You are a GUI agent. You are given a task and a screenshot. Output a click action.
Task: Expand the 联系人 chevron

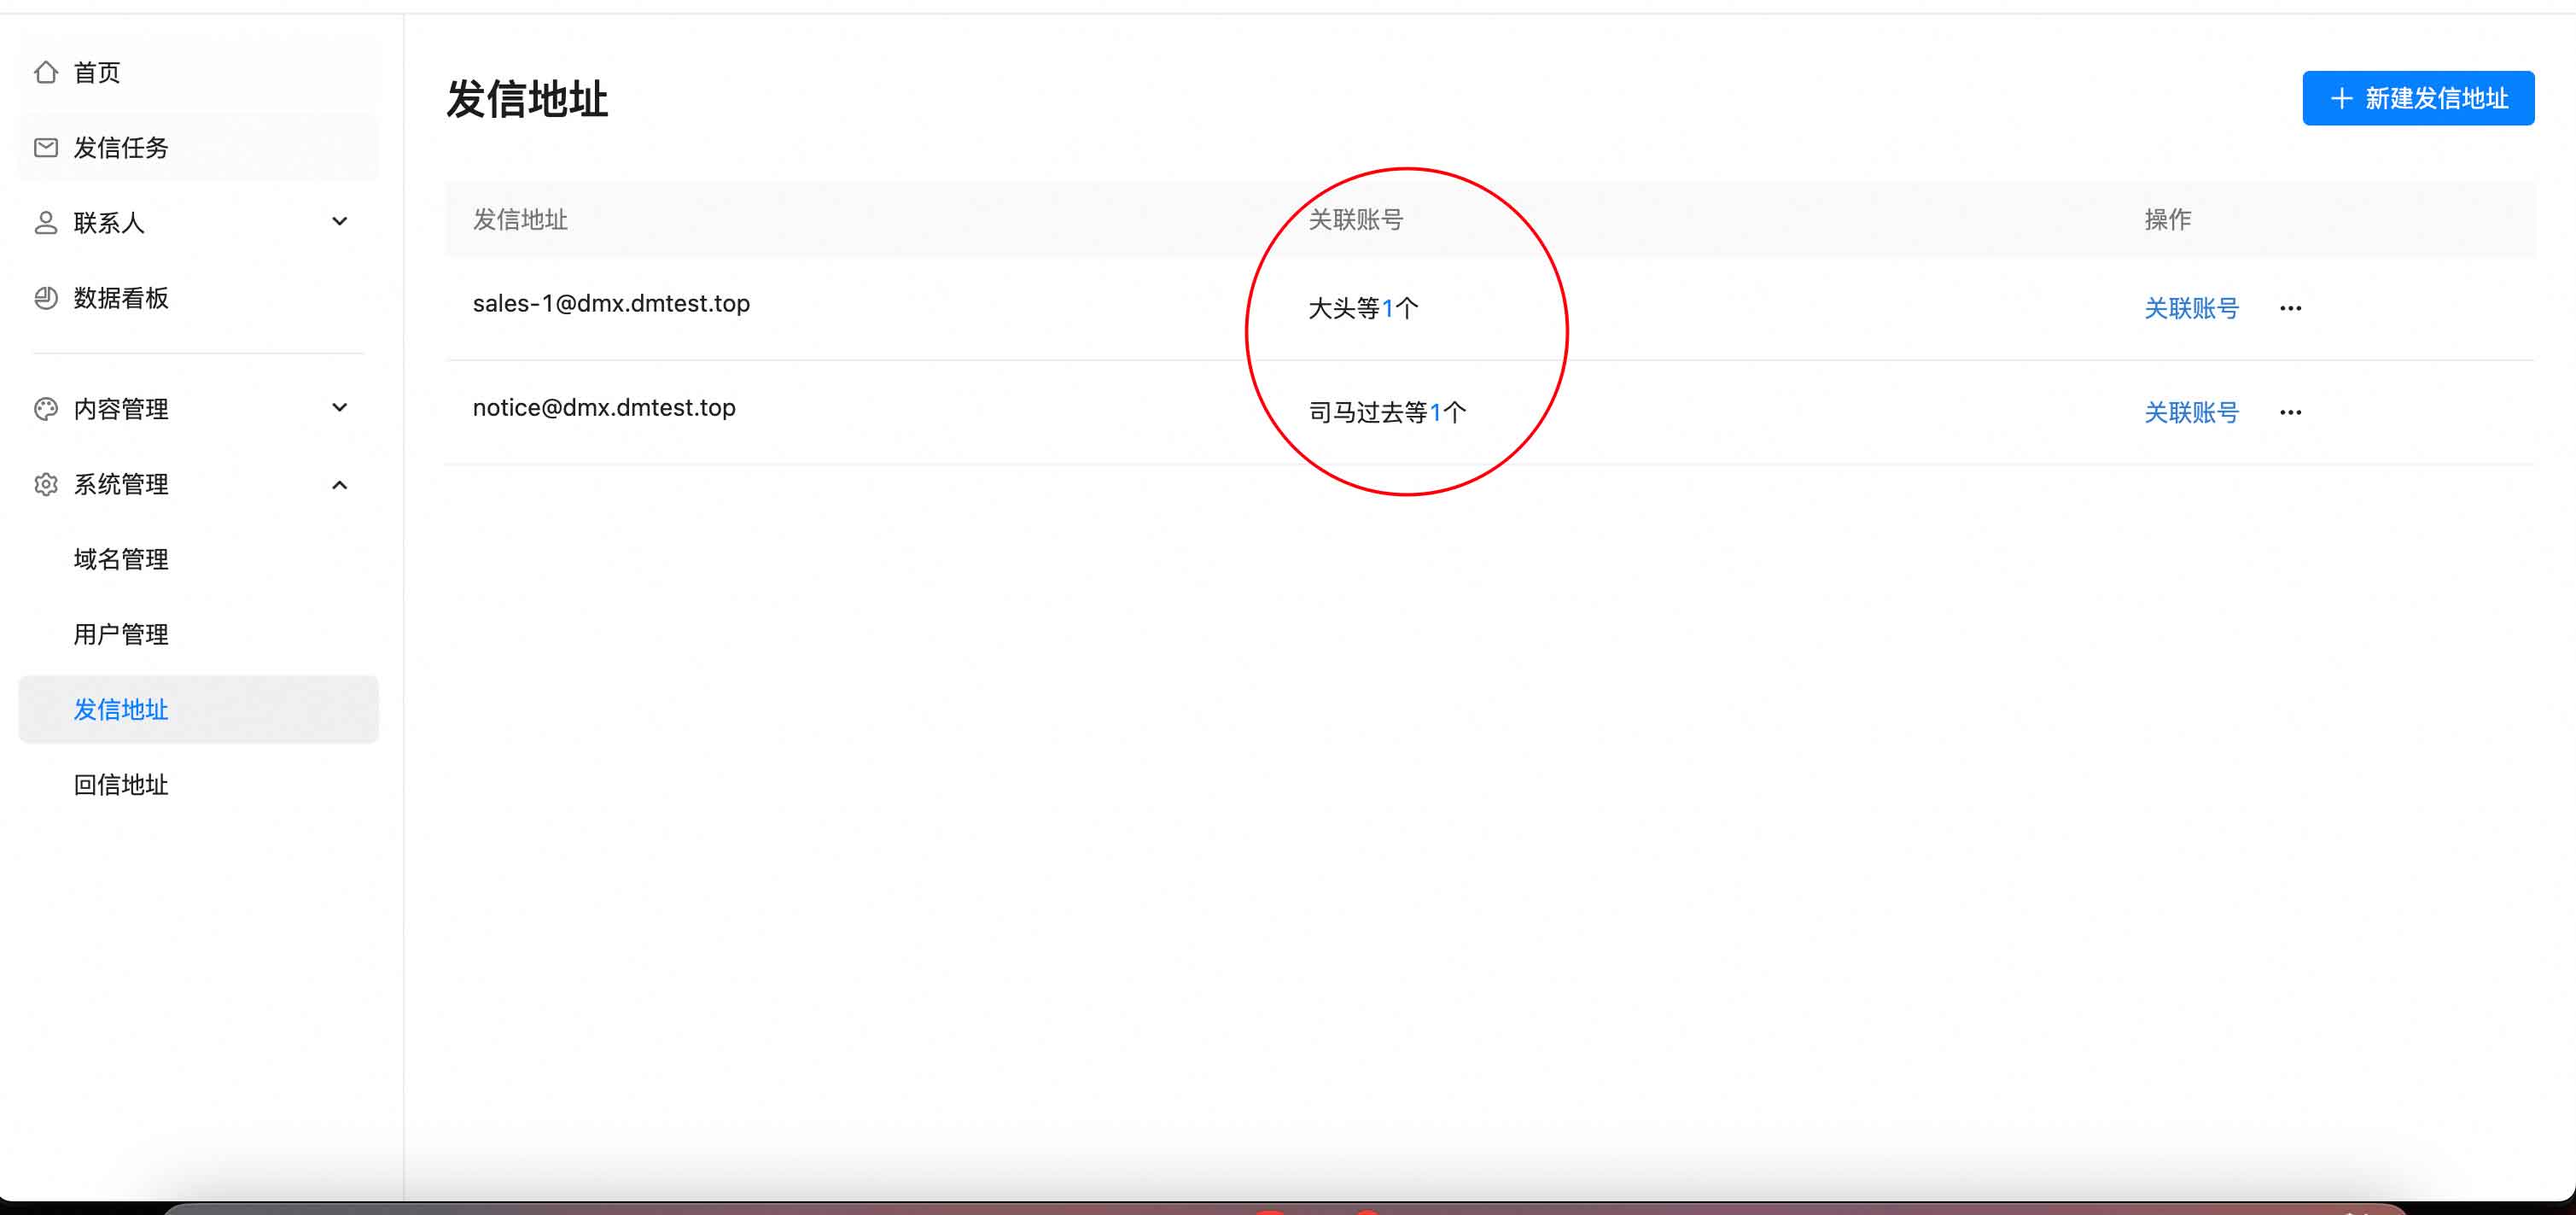pyautogui.click(x=340, y=221)
